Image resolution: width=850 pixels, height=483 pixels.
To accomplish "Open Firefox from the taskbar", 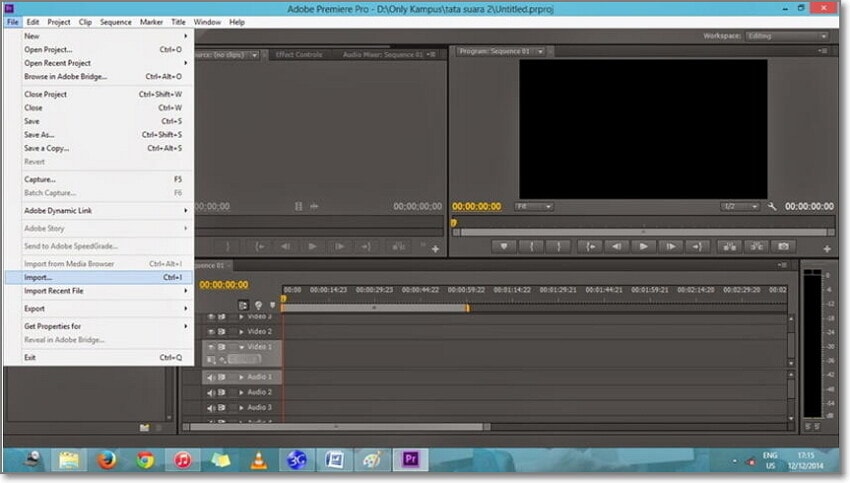I will (107, 460).
